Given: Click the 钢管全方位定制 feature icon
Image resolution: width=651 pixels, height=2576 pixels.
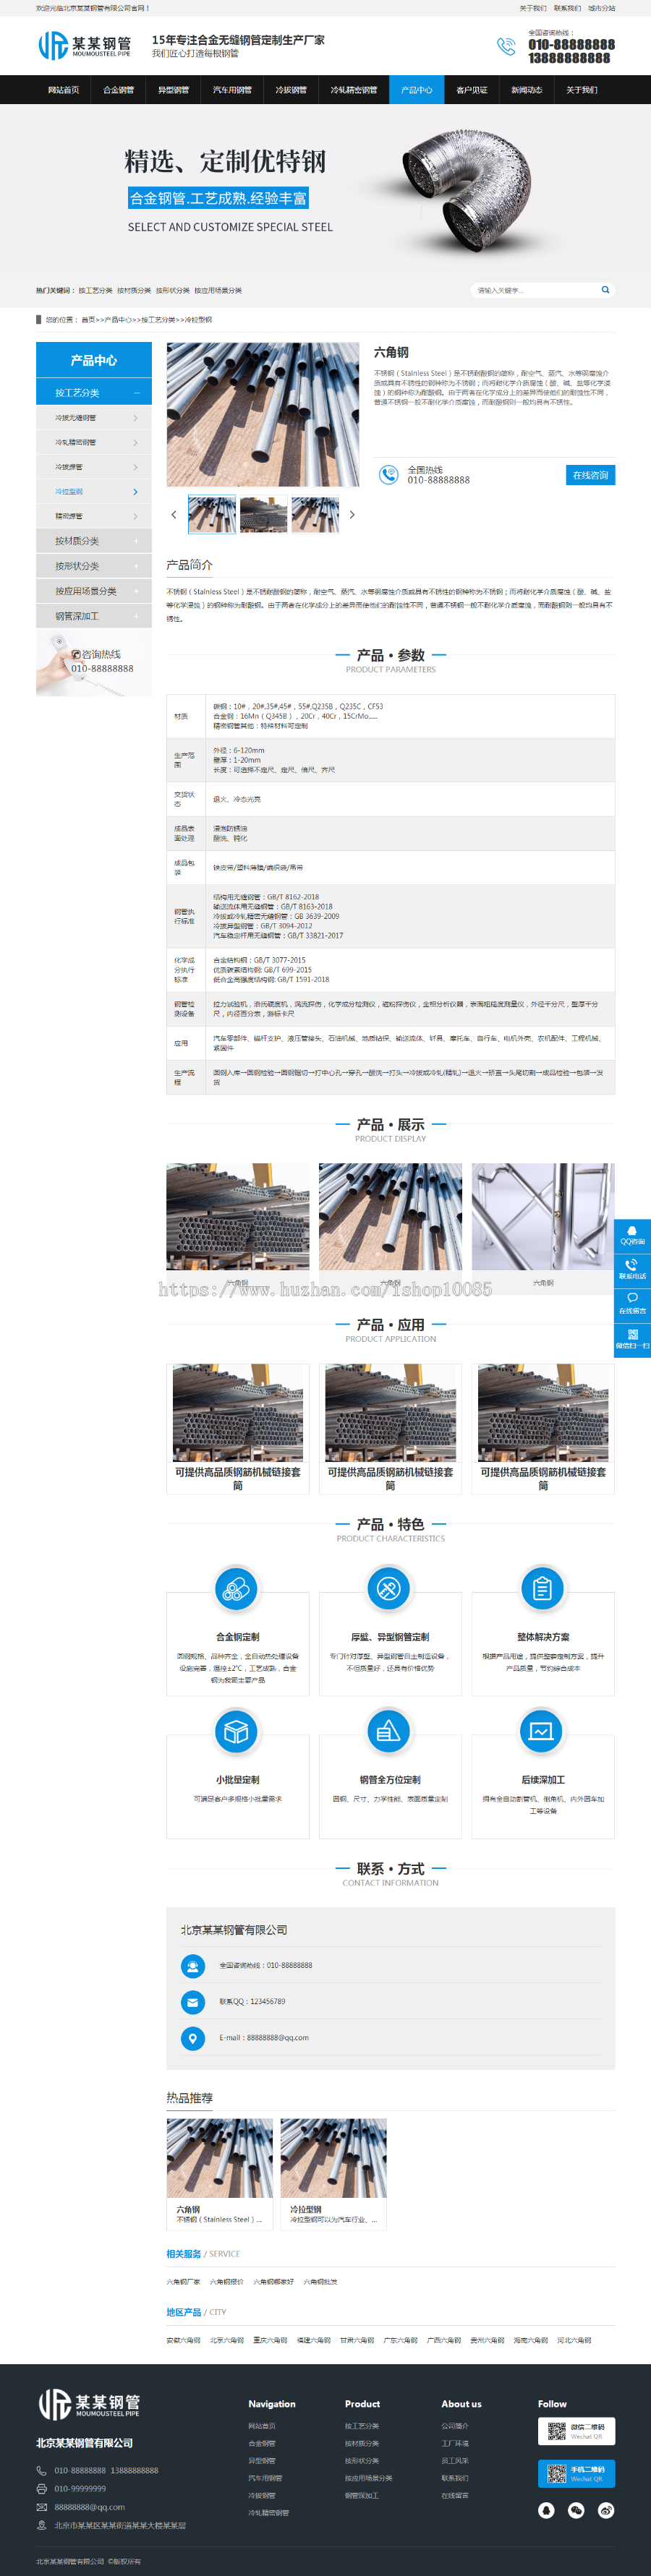Looking at the screenshot, I should tap(389, 1731).
